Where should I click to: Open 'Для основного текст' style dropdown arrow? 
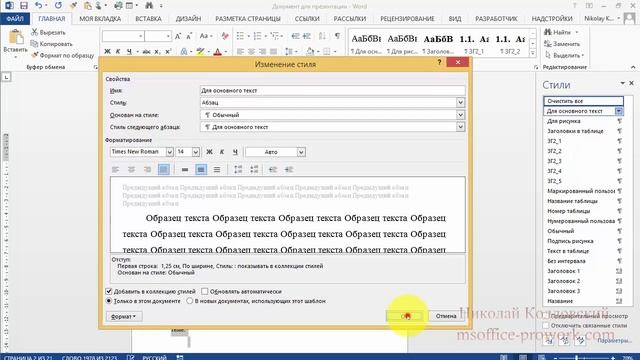coord(619,111)
